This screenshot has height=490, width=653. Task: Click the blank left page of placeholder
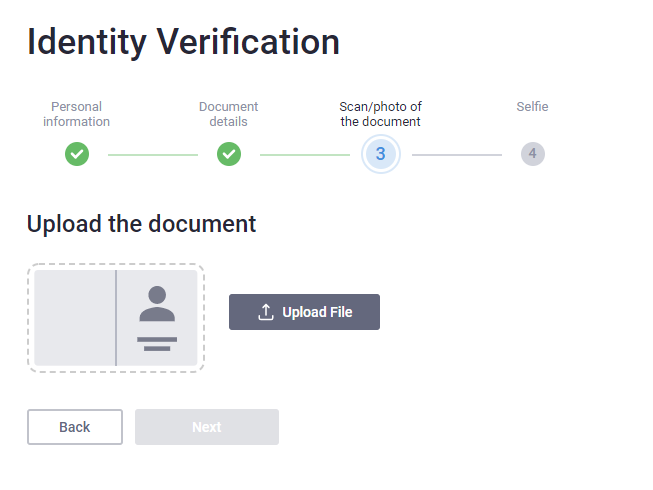coord(75,318)
